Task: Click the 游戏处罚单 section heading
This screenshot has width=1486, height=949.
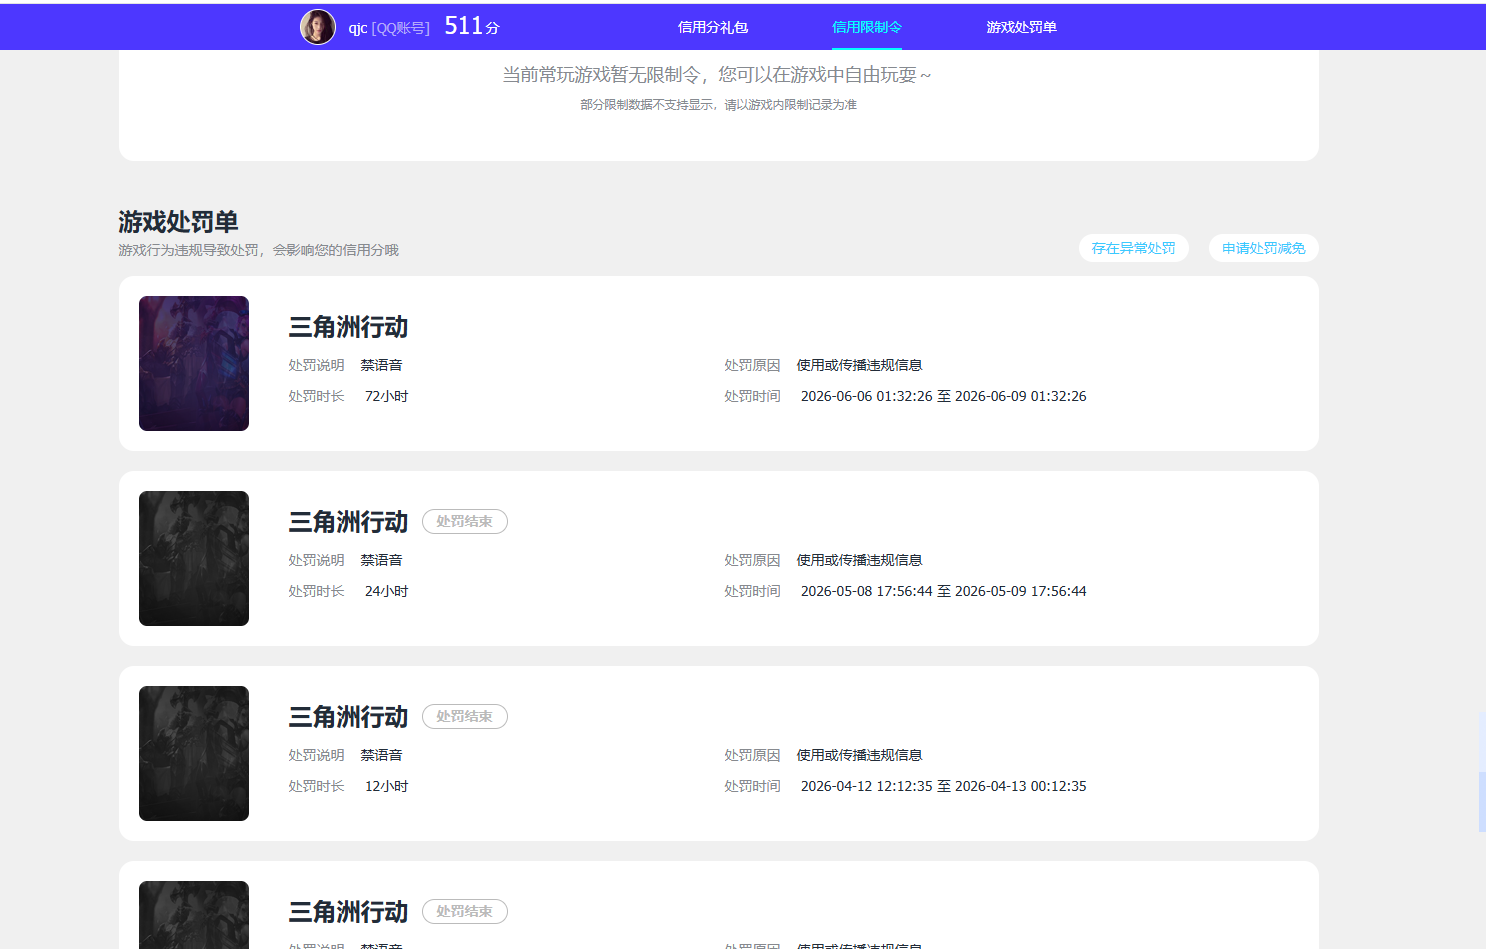Action: pyautogui.click(x=178, y=221)
